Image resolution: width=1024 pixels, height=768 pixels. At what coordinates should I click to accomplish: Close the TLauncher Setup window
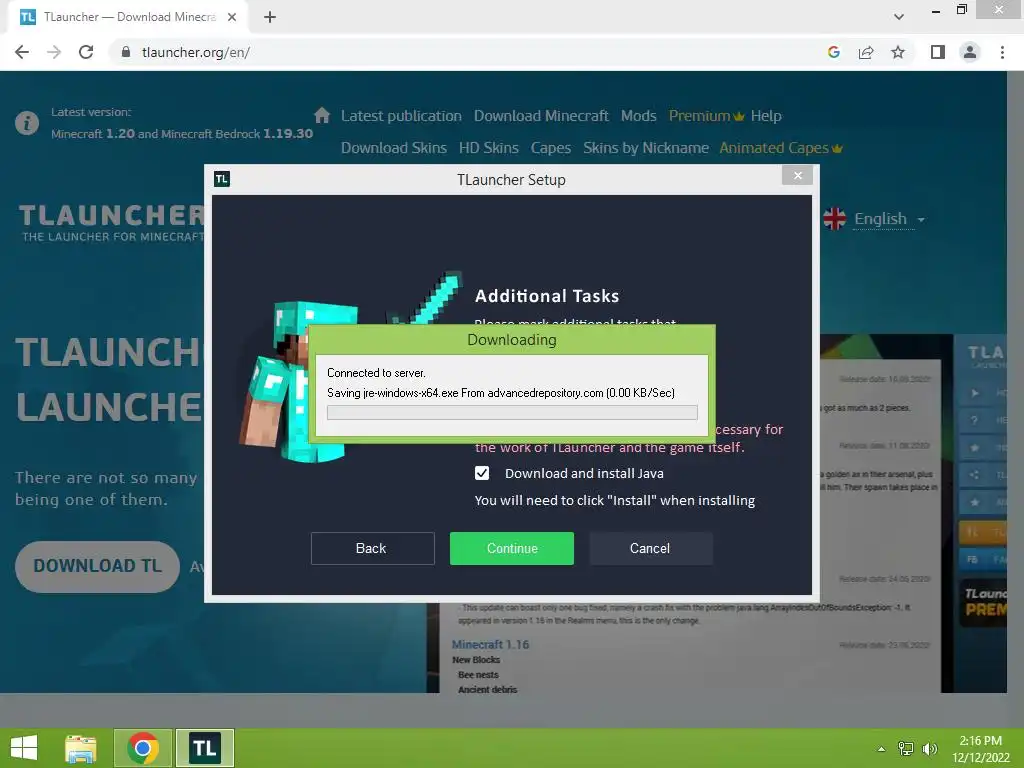pos(797,175)
